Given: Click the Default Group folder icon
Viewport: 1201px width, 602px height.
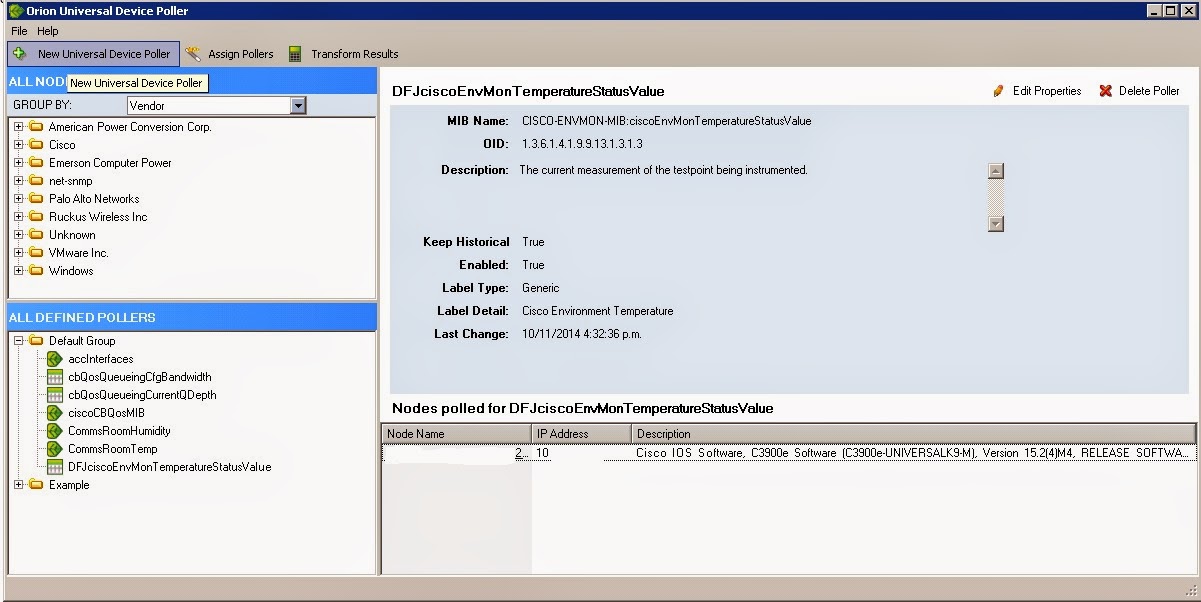Looking at the screenshot, I should tap(36, 341).
